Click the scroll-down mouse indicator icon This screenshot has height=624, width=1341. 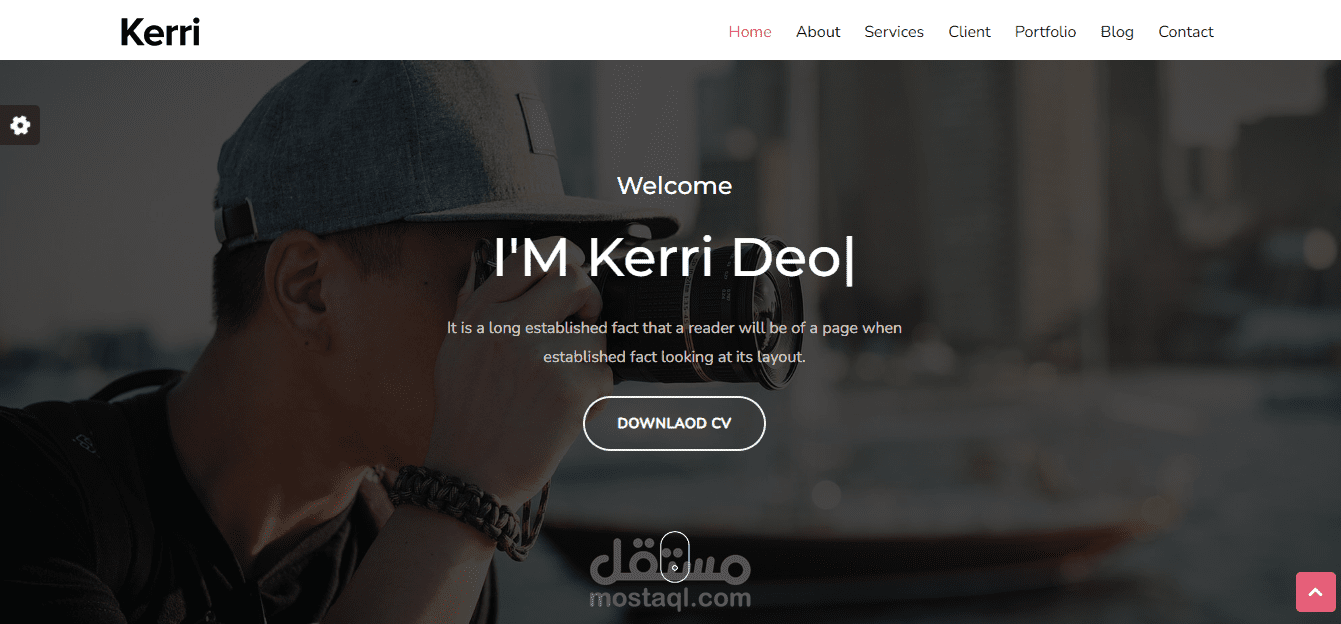coord(675,557)
